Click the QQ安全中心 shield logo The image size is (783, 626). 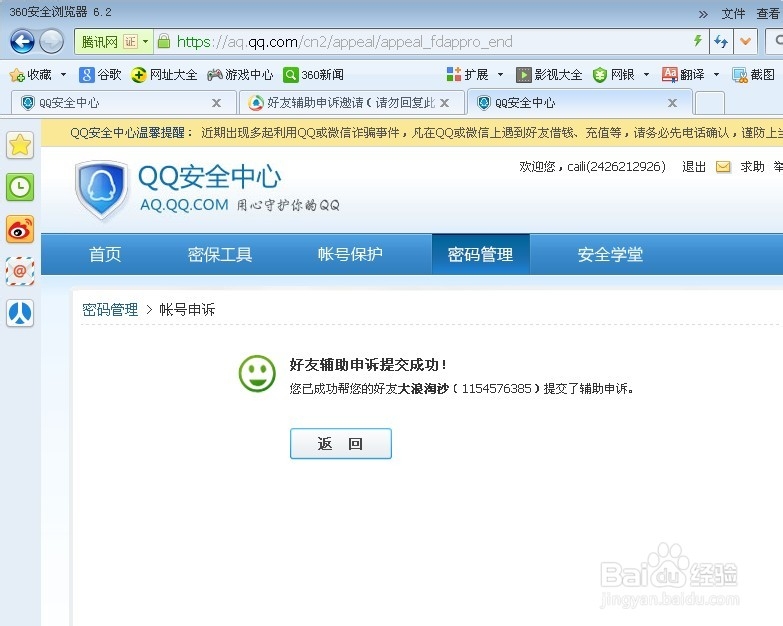coord(101,189)
